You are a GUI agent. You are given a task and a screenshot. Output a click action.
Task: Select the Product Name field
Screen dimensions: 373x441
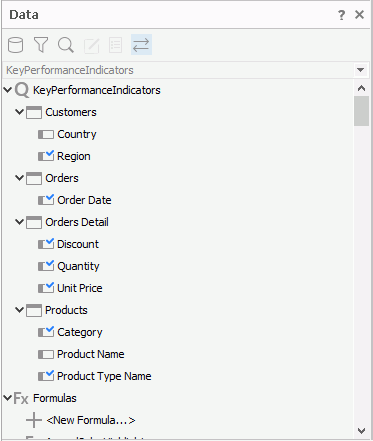(x=91, y=354)
